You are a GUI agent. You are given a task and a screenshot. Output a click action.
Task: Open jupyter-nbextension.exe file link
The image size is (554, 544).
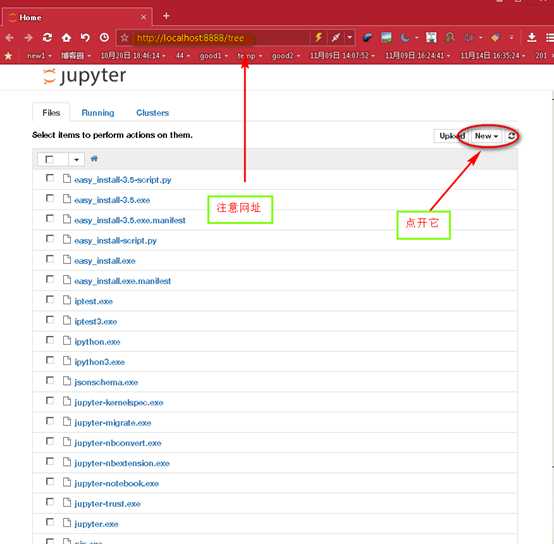[x=122, y=463]
